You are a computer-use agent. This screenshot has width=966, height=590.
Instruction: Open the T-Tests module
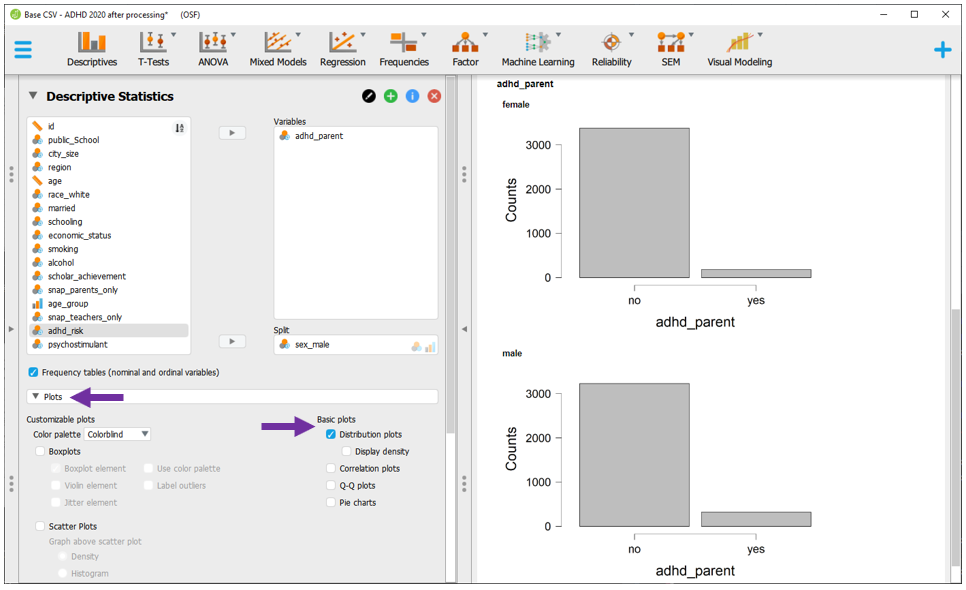[x=153, y=49]
